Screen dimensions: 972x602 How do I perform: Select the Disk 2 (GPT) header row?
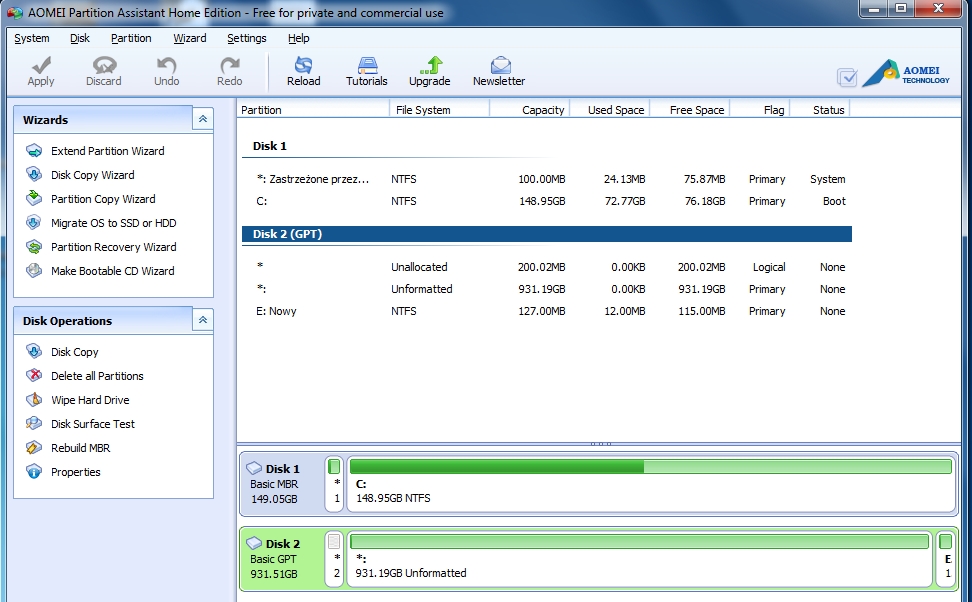pyautogui.click(x=547, y=234)
